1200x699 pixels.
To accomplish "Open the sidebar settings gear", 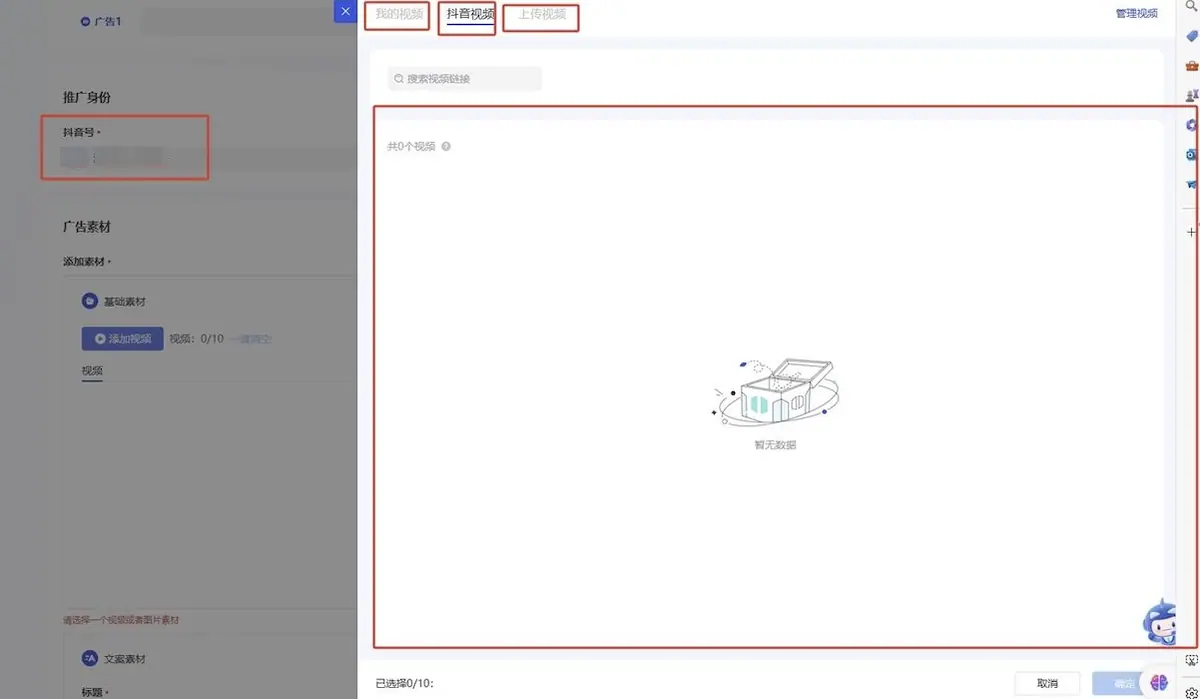I will [x=1191, y=692].
